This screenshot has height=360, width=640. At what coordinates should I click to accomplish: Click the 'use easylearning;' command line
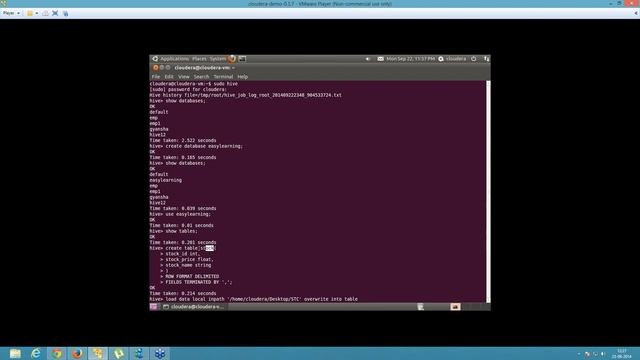tap(180, 214)
